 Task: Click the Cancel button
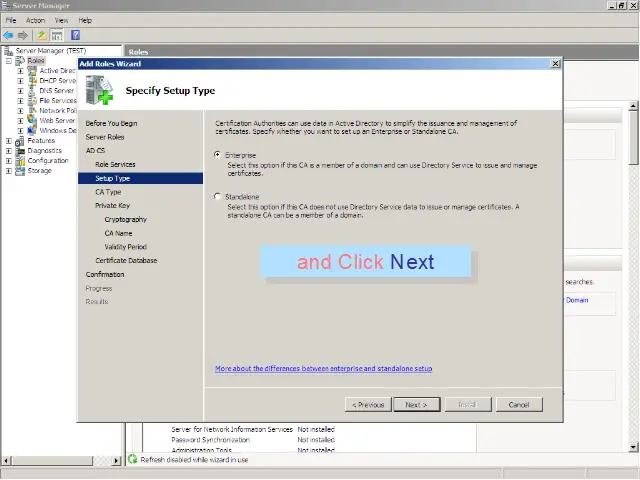point(519,404)
